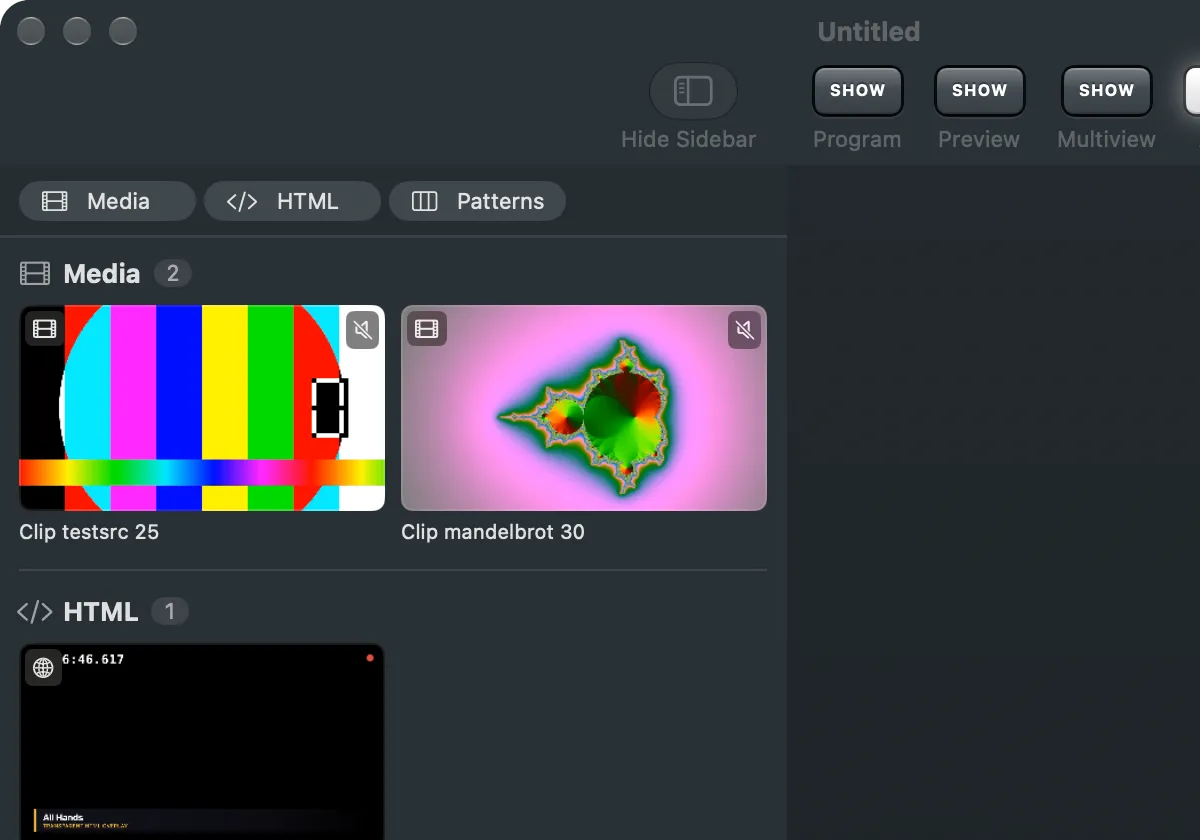Click the film icon in Media header

35,274
